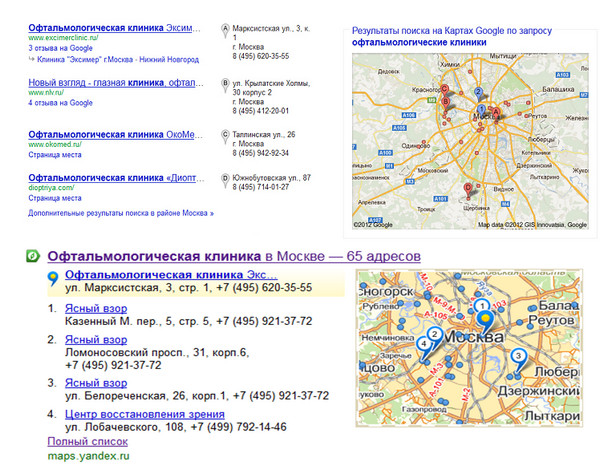Select marker 2 on the Yandex map
The height and width of the screenshot is (471, 600).
(434, 334)
